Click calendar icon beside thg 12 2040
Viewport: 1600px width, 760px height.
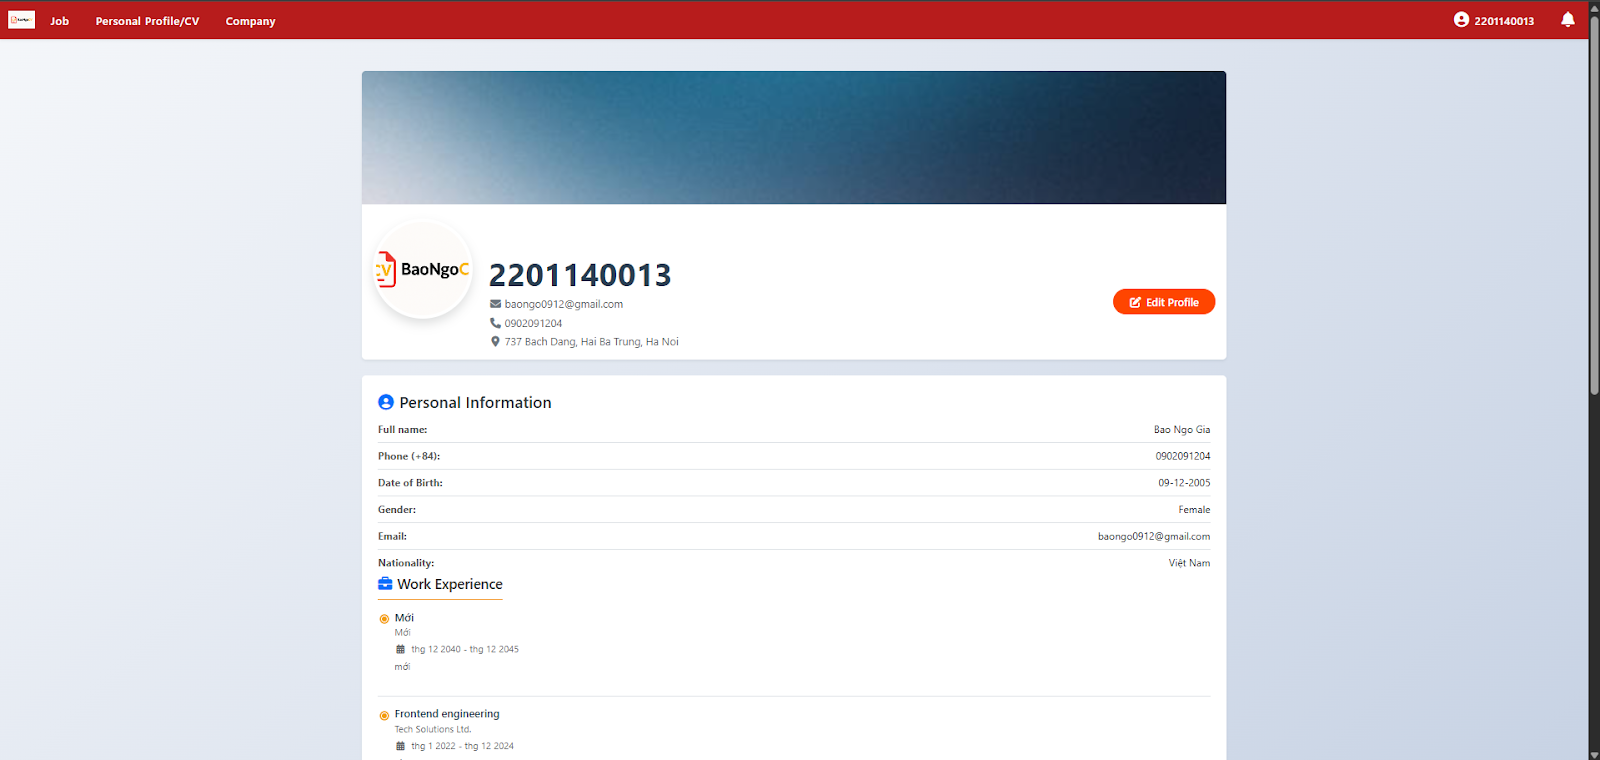pyautogui.click(x=401, y=649)
